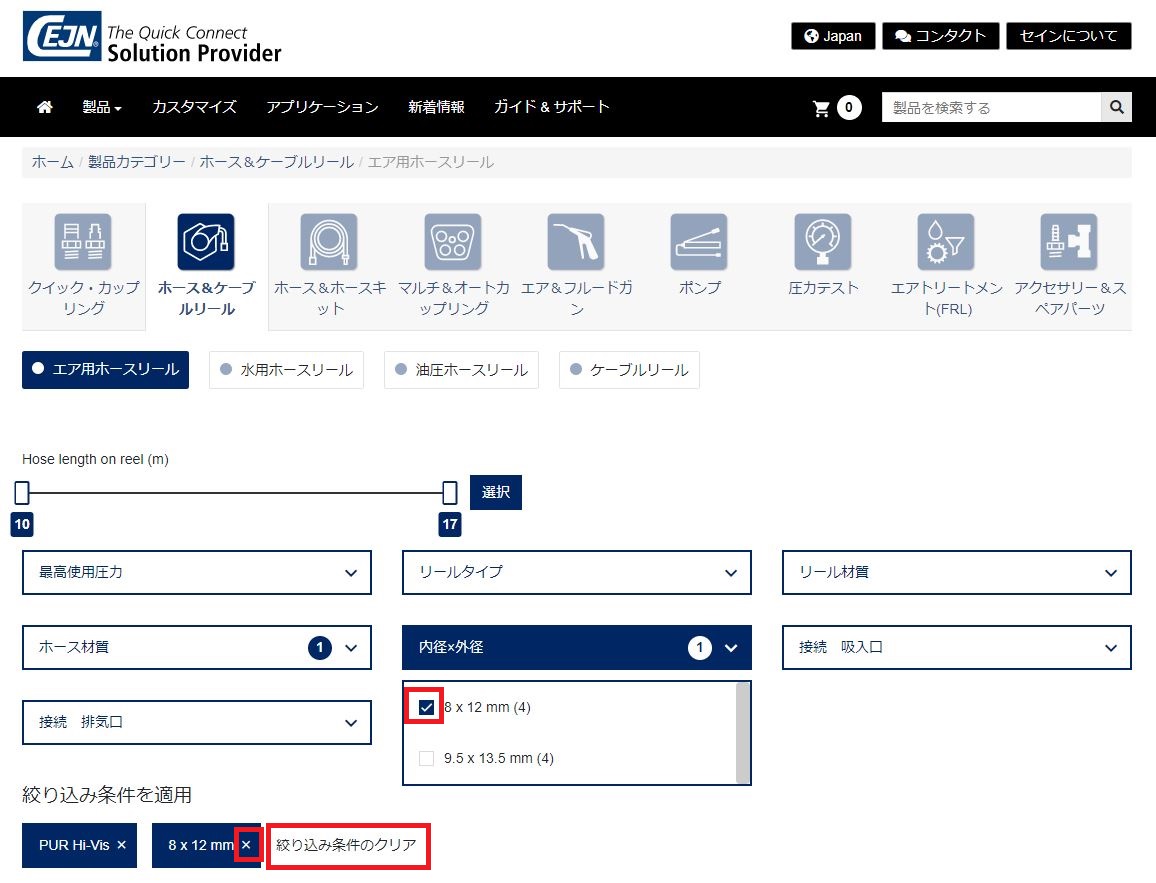This screenshot has height=883, width=1156.
Task: Open the リール材質 dropdown
Action: pyautogui.click(x=957, y=573)
